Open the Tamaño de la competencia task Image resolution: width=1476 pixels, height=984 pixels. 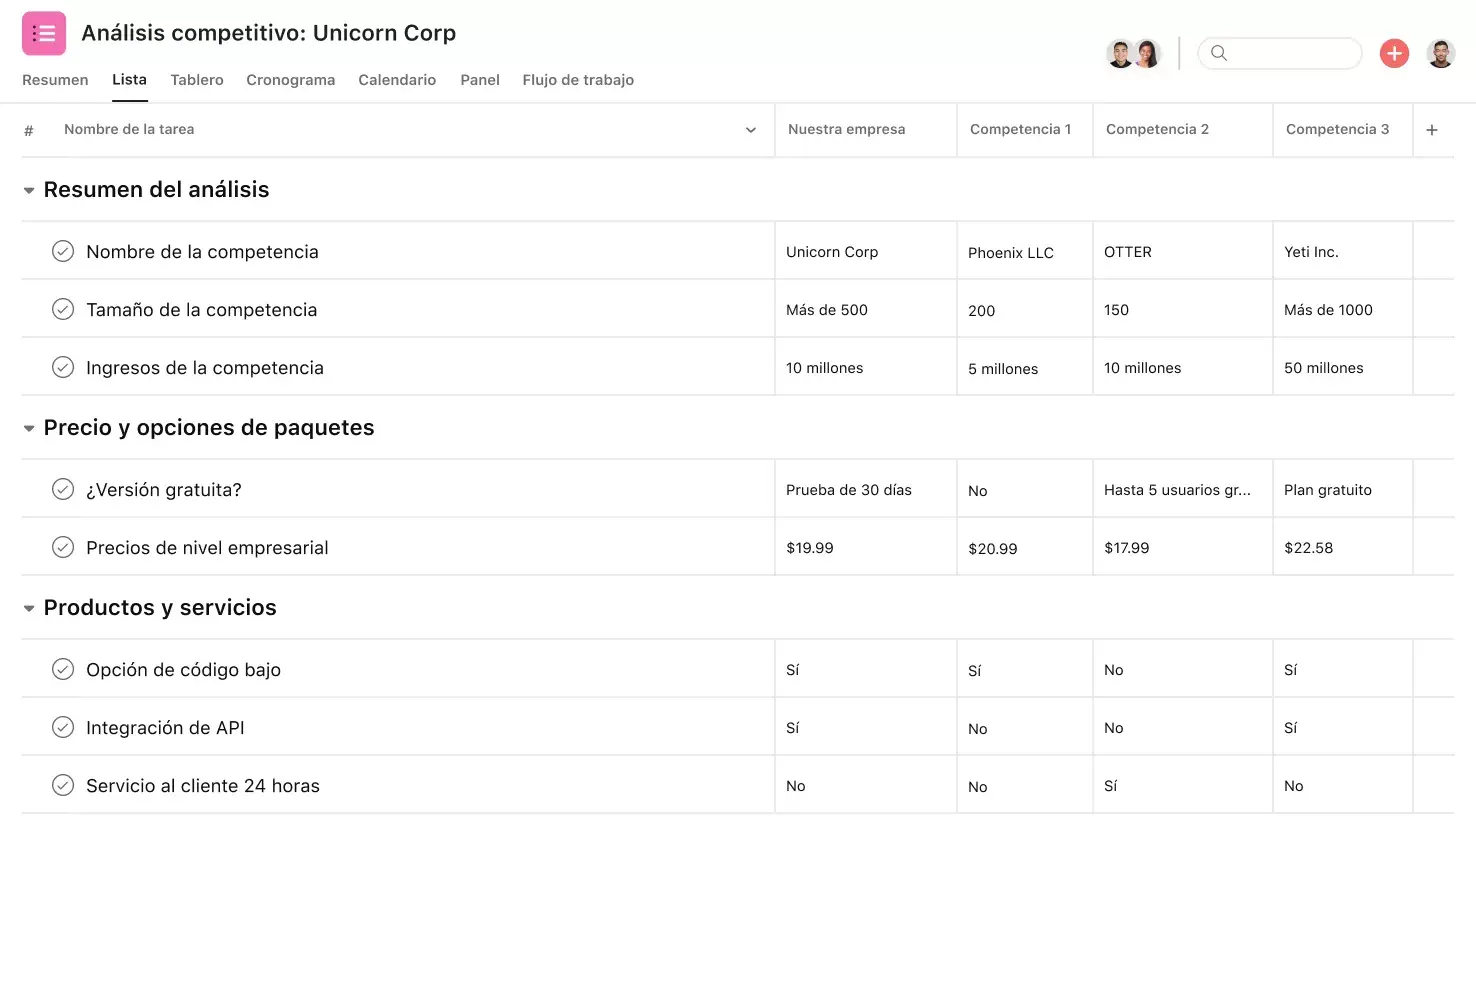click(x=201, y=310)
